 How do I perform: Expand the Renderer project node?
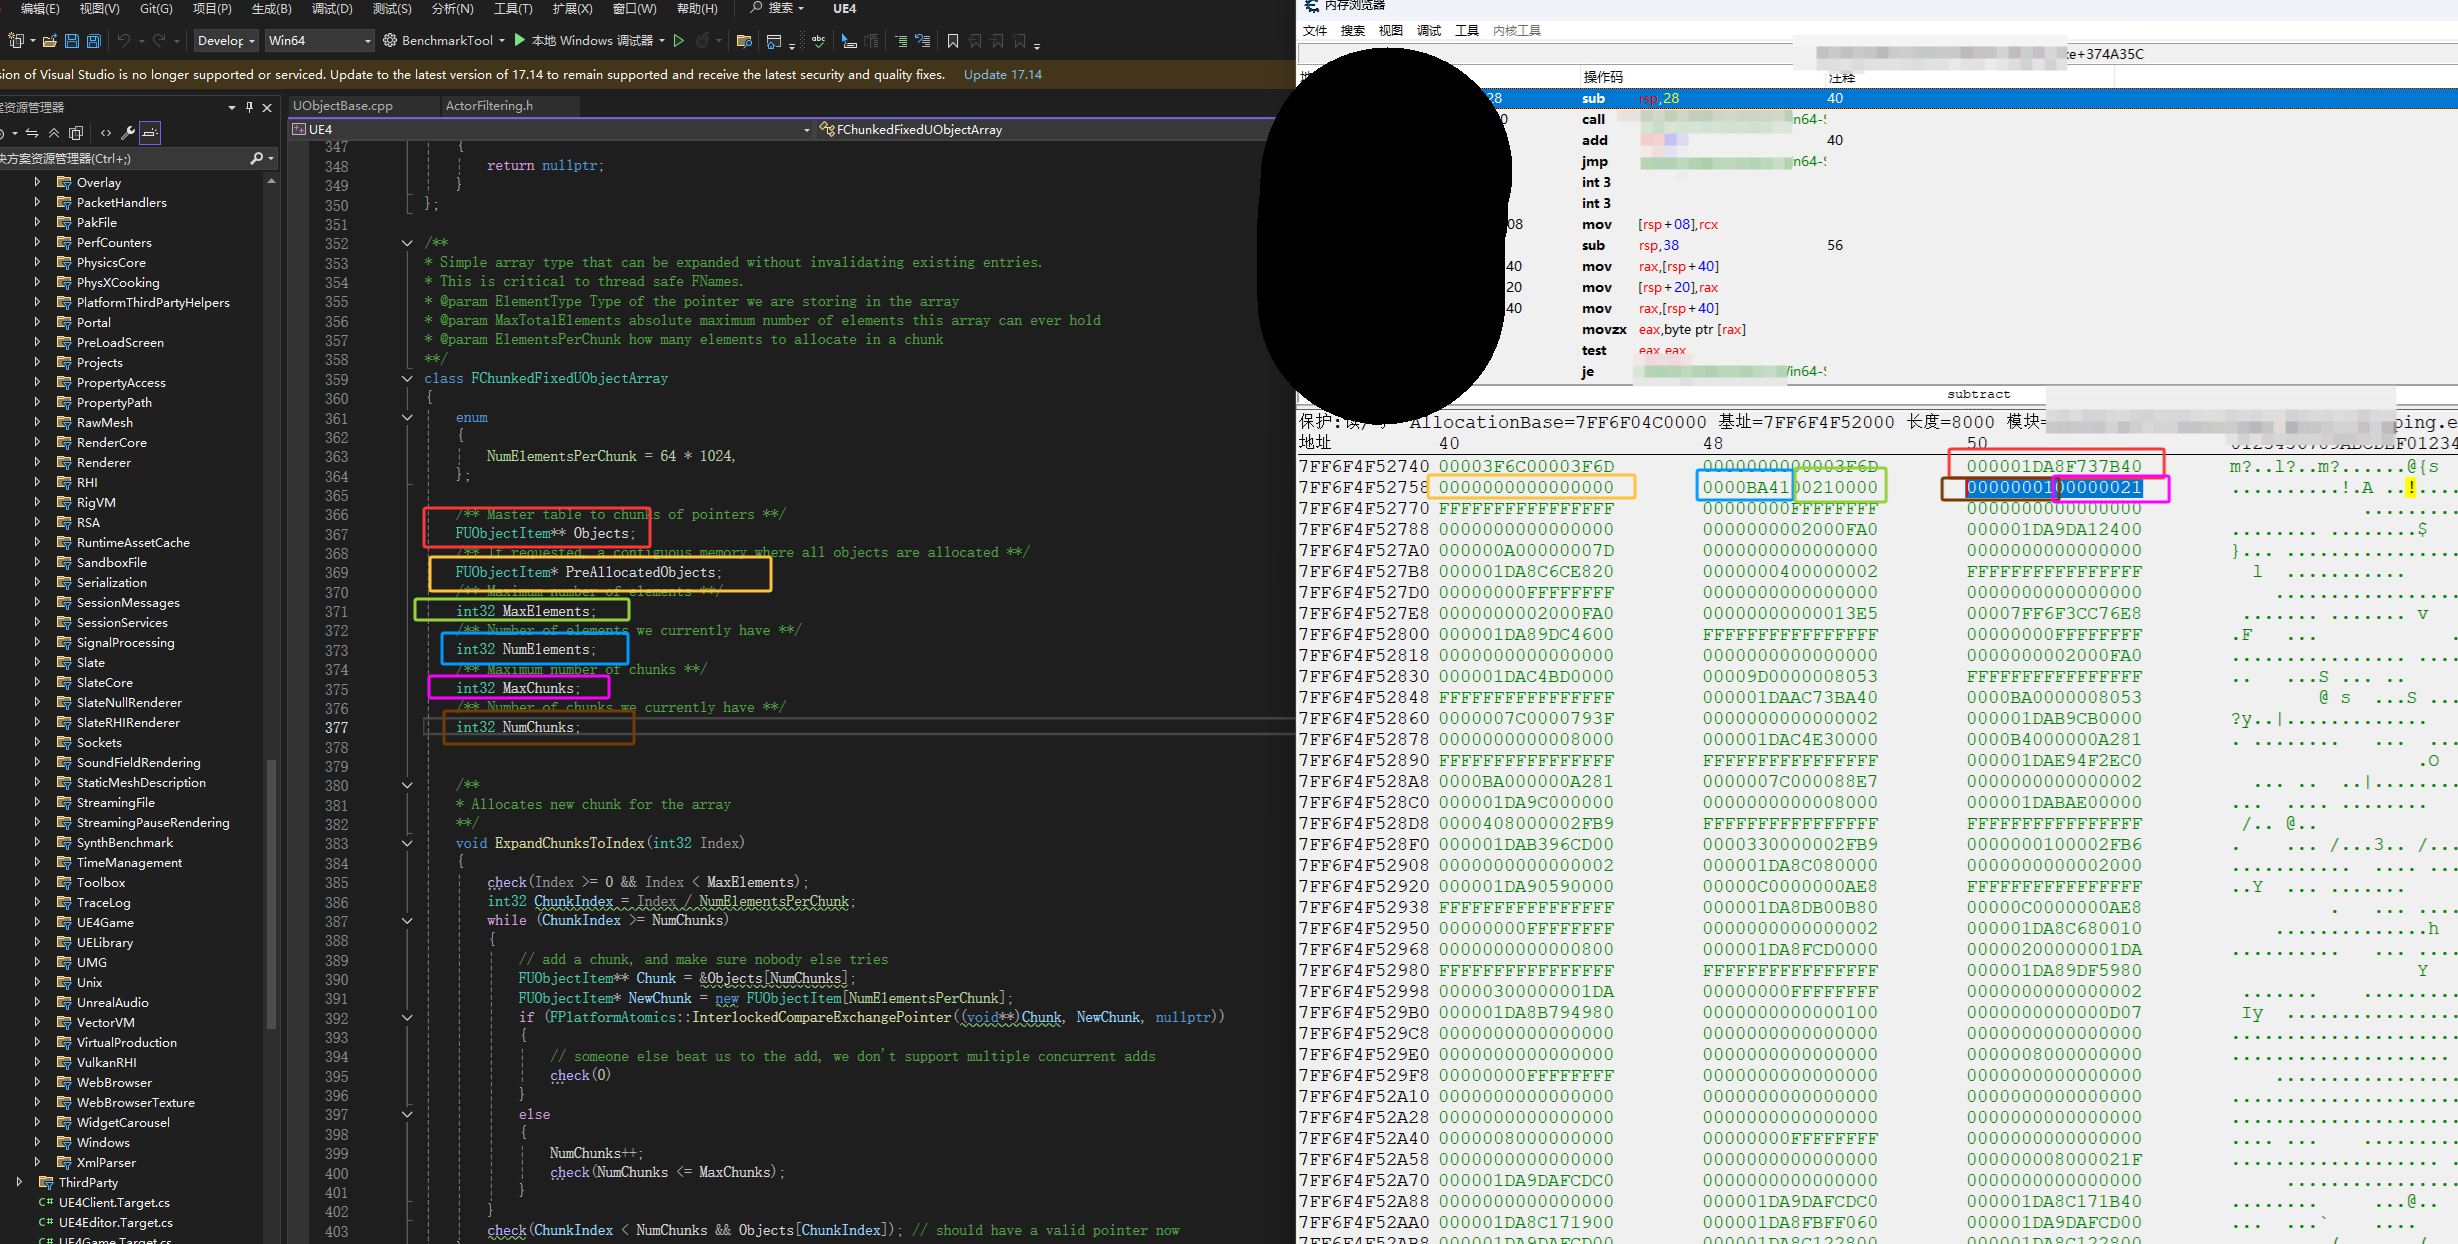[38, 462]
